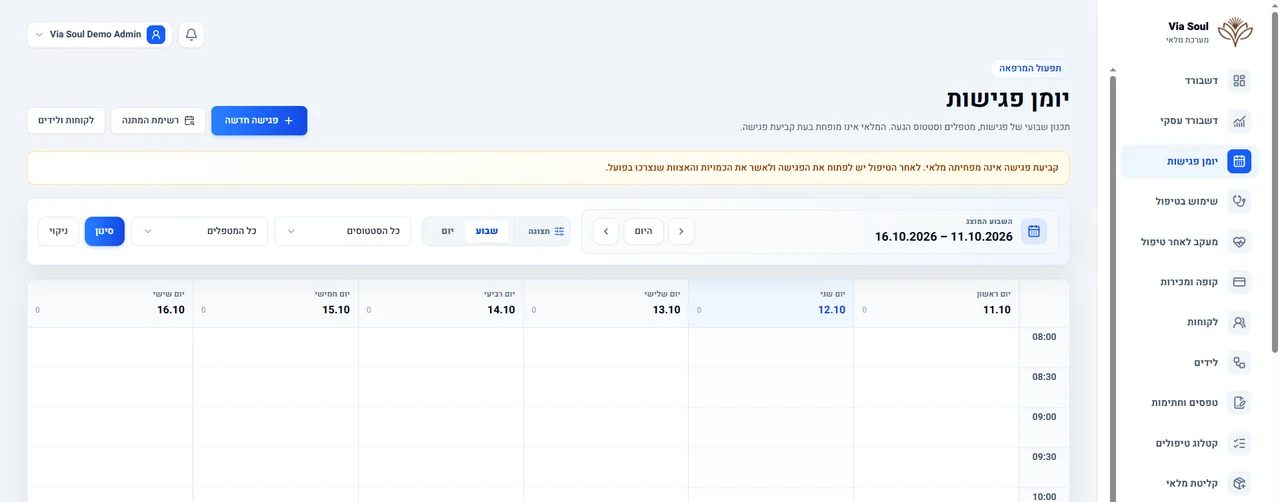
Task: Open the לקוחות people icon
Action: (1239, 322)
